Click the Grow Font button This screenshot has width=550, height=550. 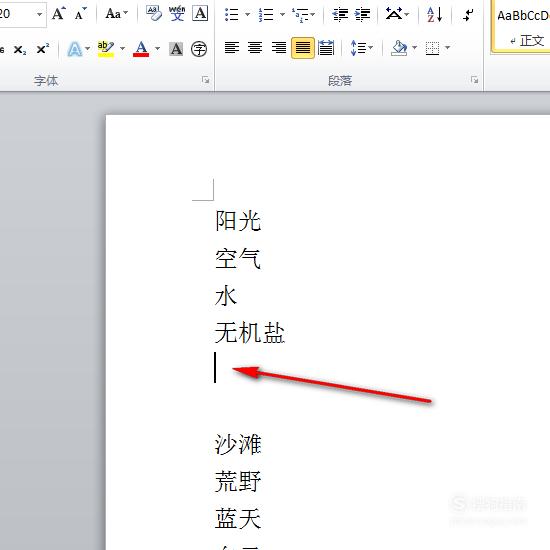pos(58,14)
